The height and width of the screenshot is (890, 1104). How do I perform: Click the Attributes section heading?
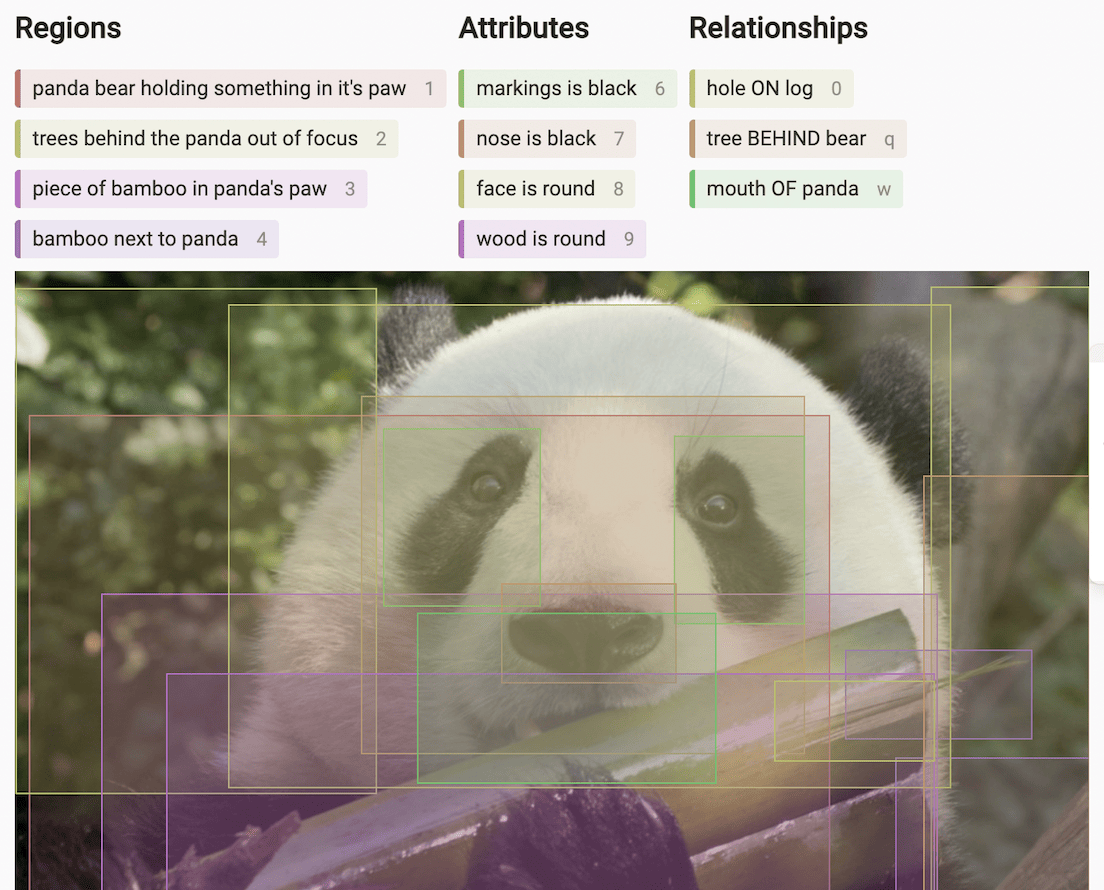pos(524,28)
